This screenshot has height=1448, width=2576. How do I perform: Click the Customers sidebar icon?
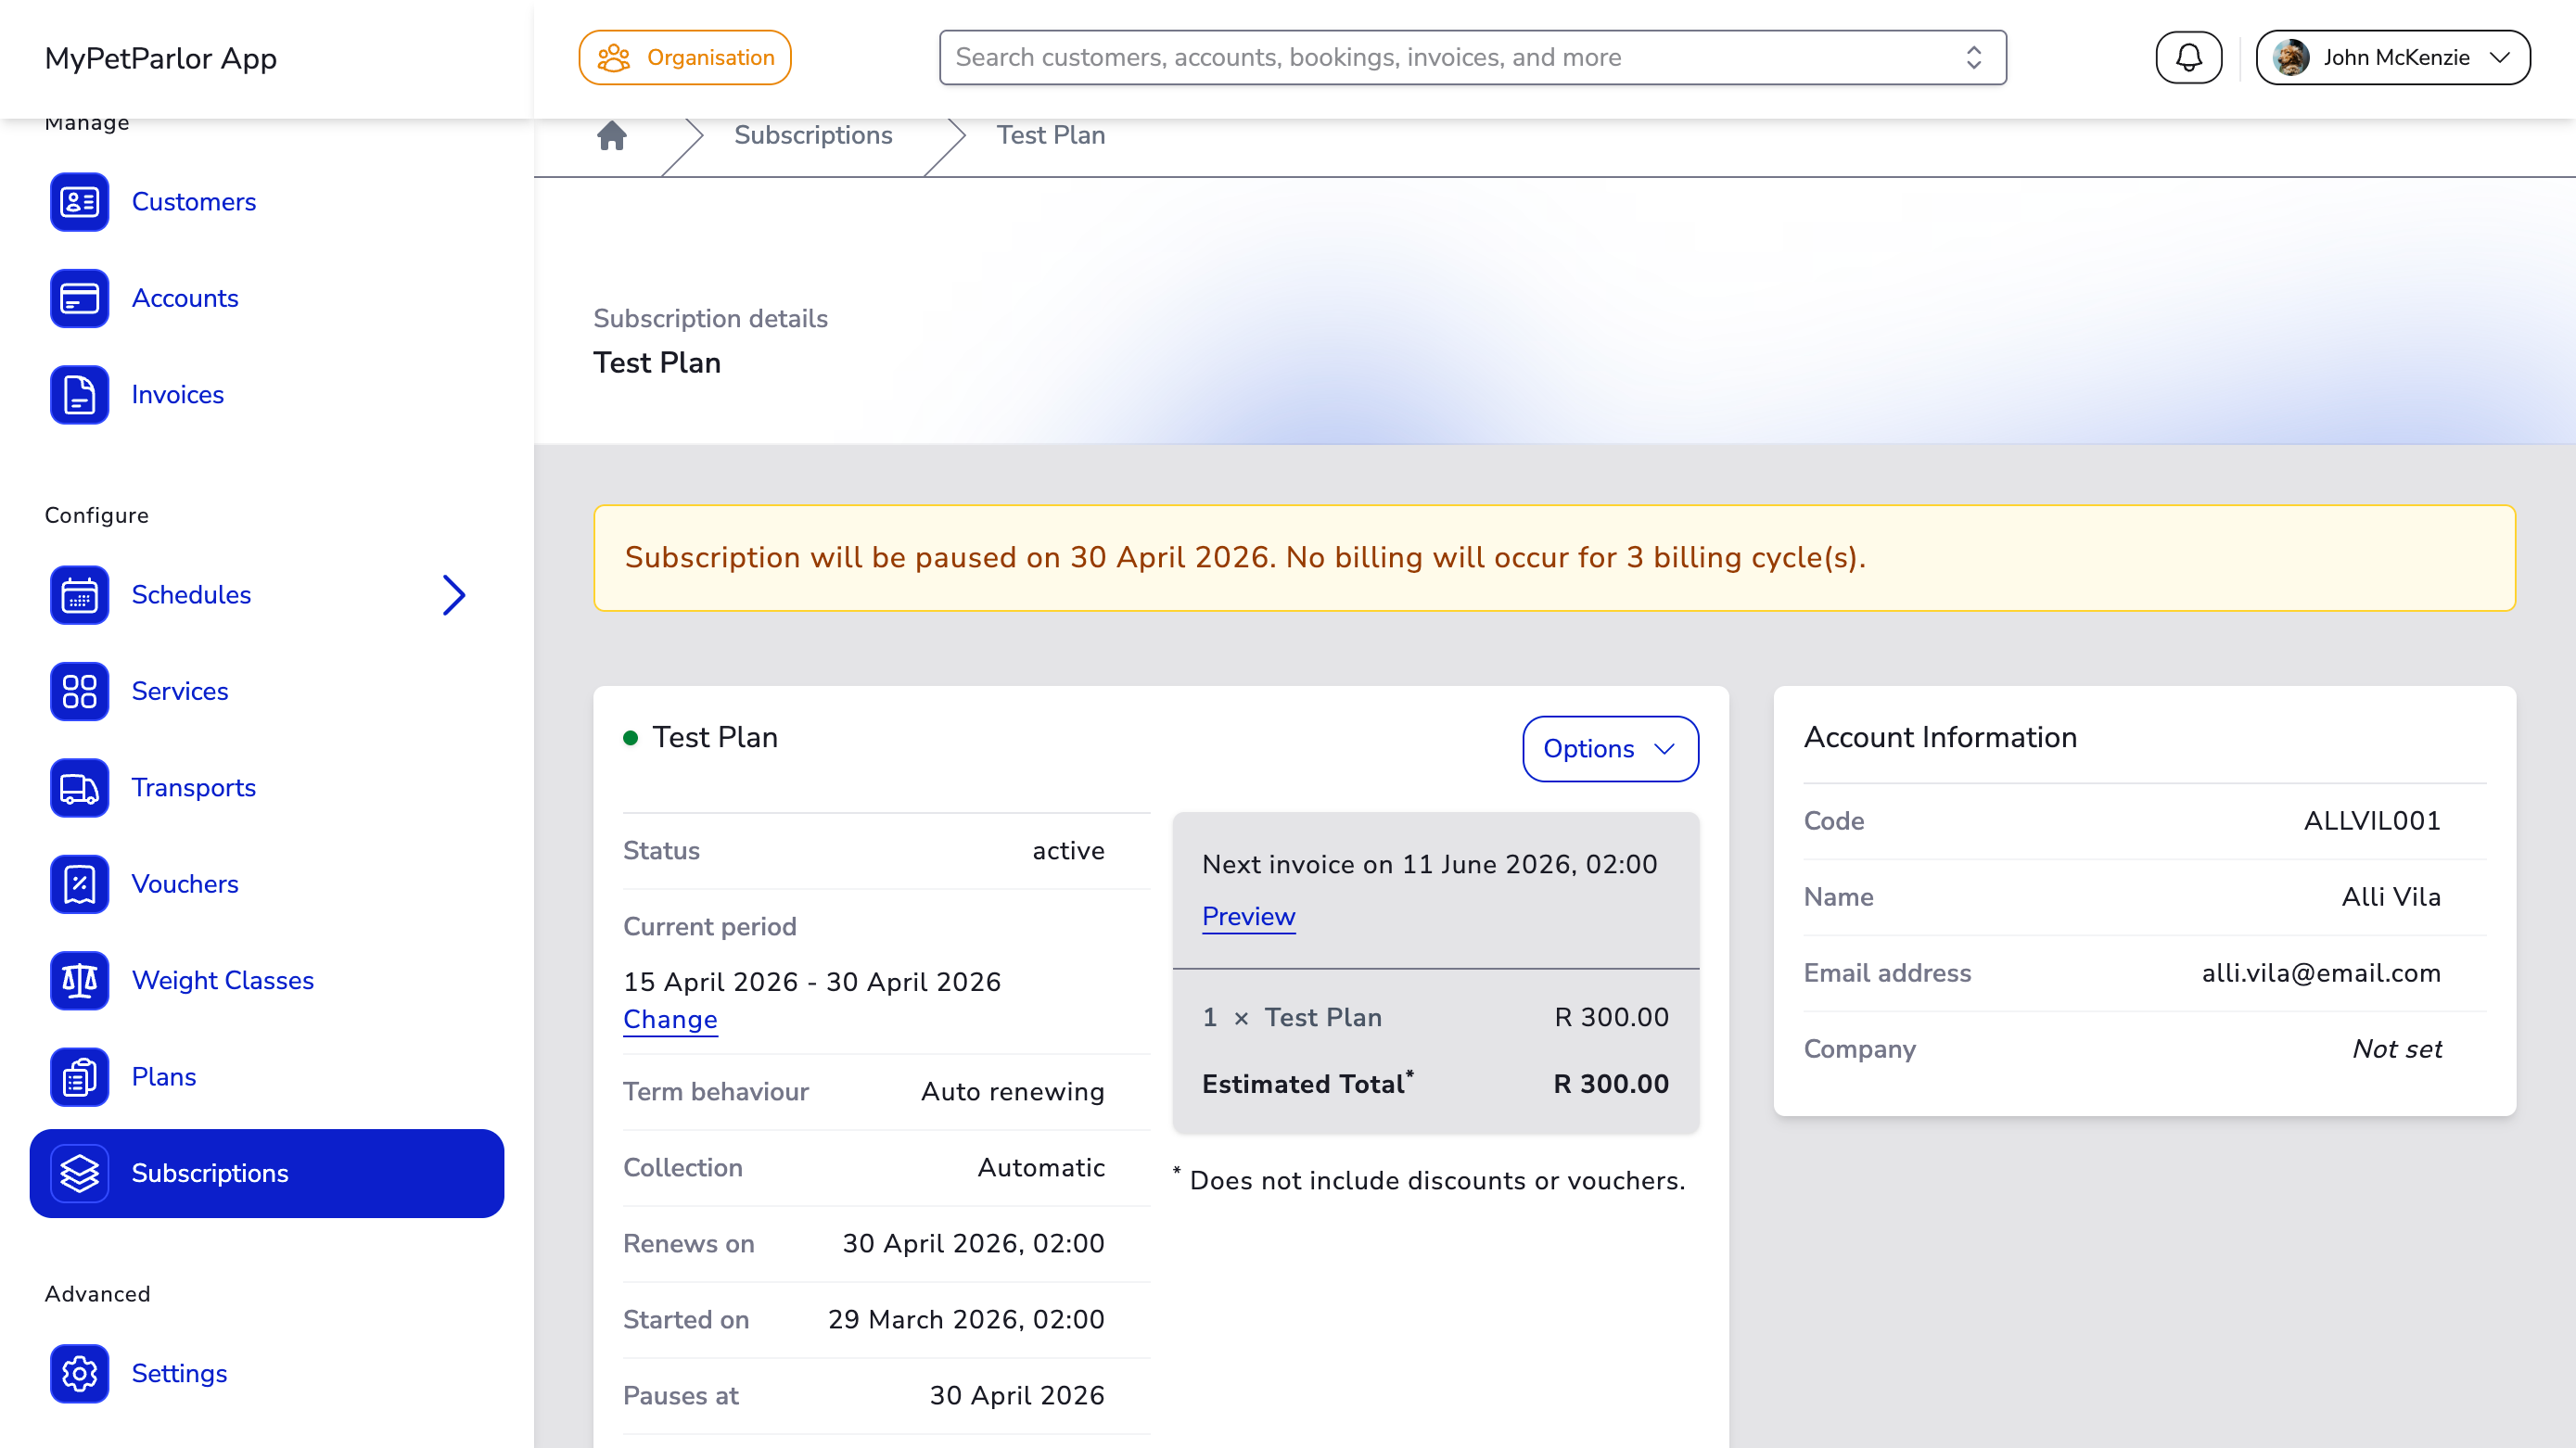[x=79, y=202]
